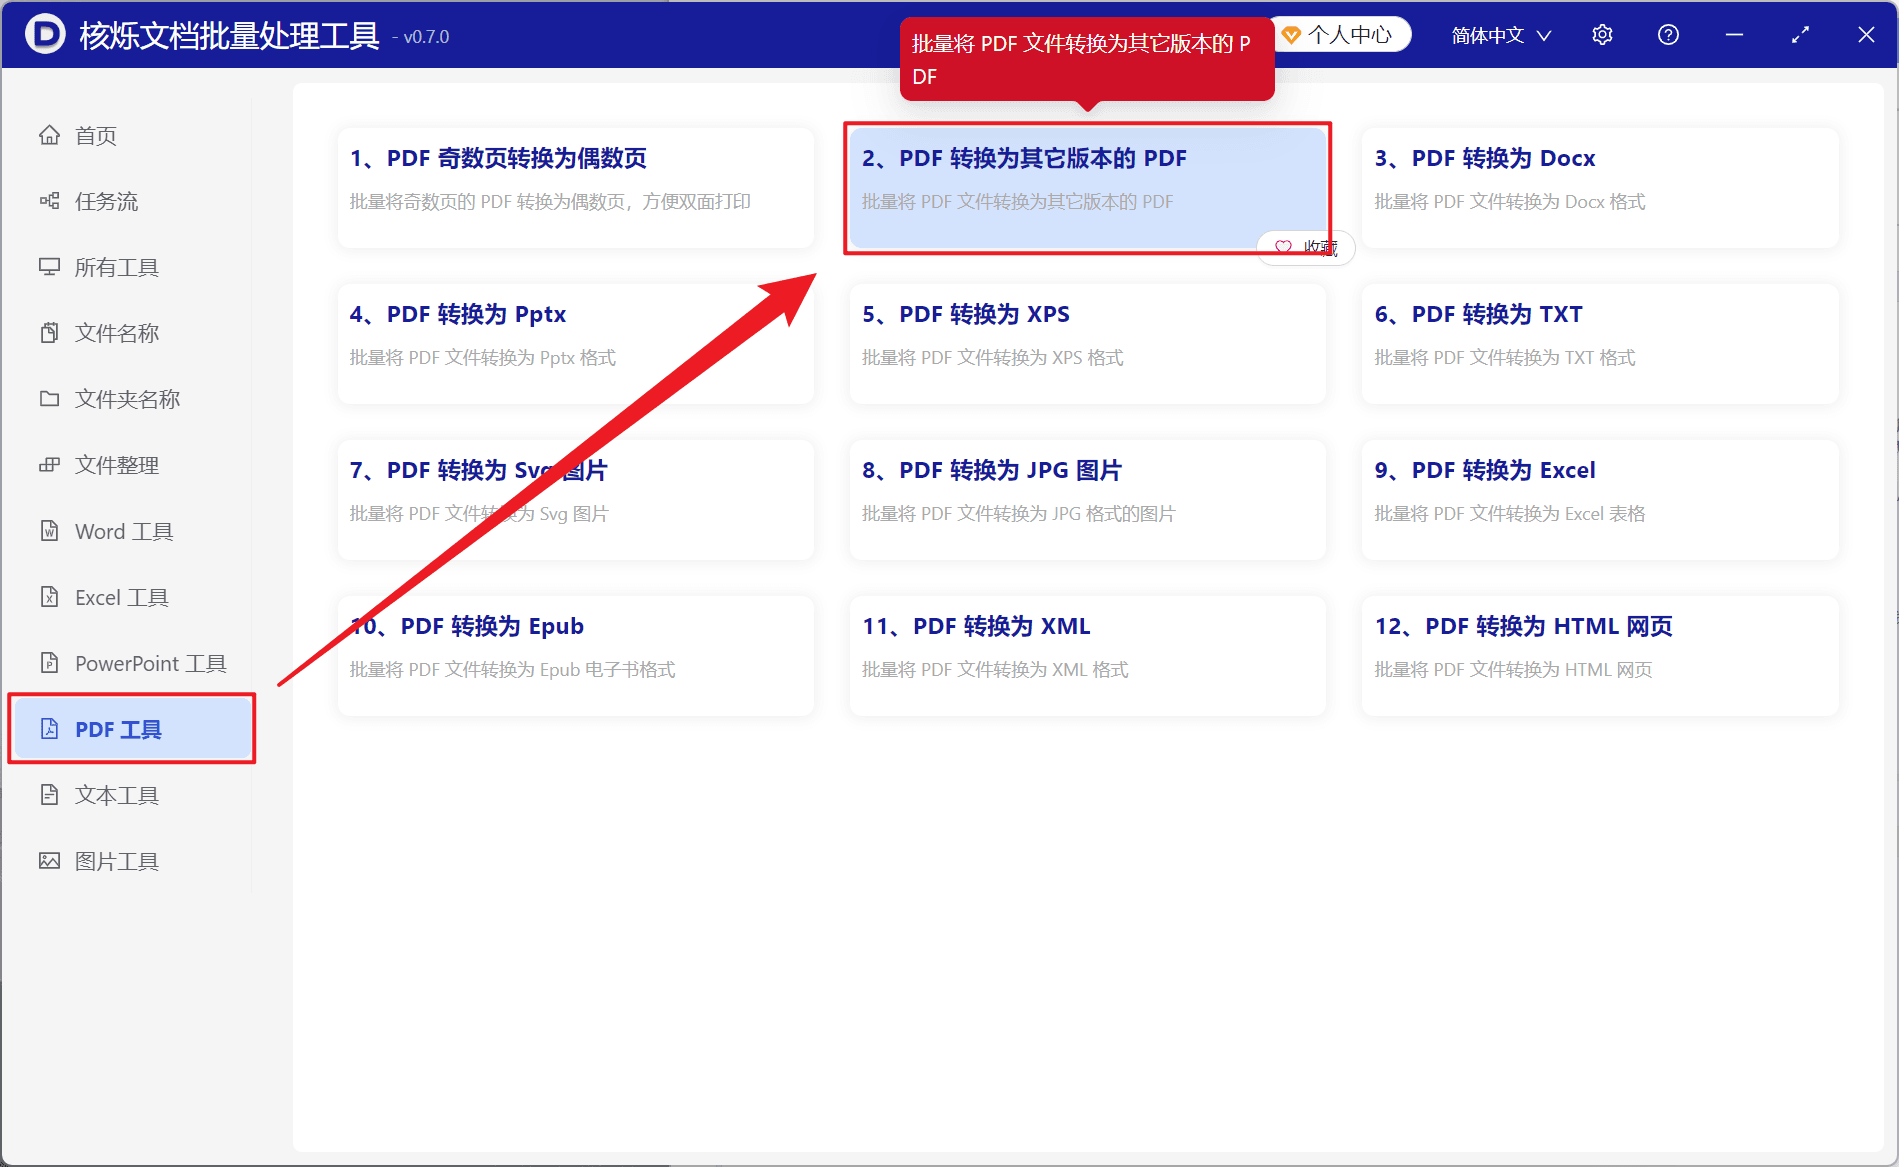
Task: Click the app logo icon in title bar
Action: [44, 34]
